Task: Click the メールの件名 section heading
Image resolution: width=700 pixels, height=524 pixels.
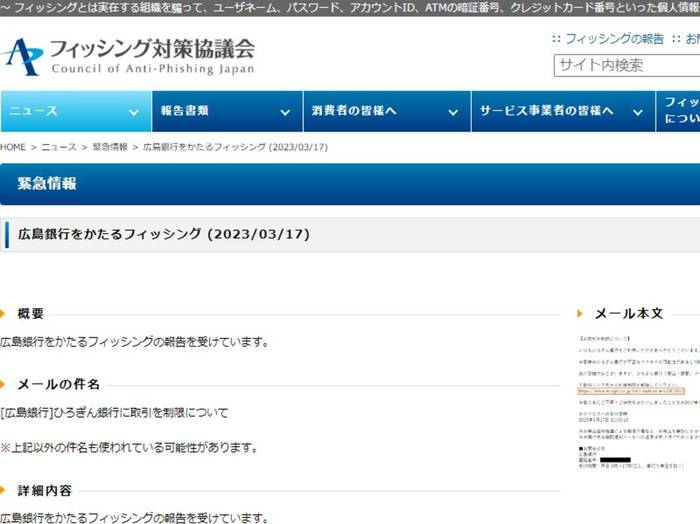Action: pos(58,384)
